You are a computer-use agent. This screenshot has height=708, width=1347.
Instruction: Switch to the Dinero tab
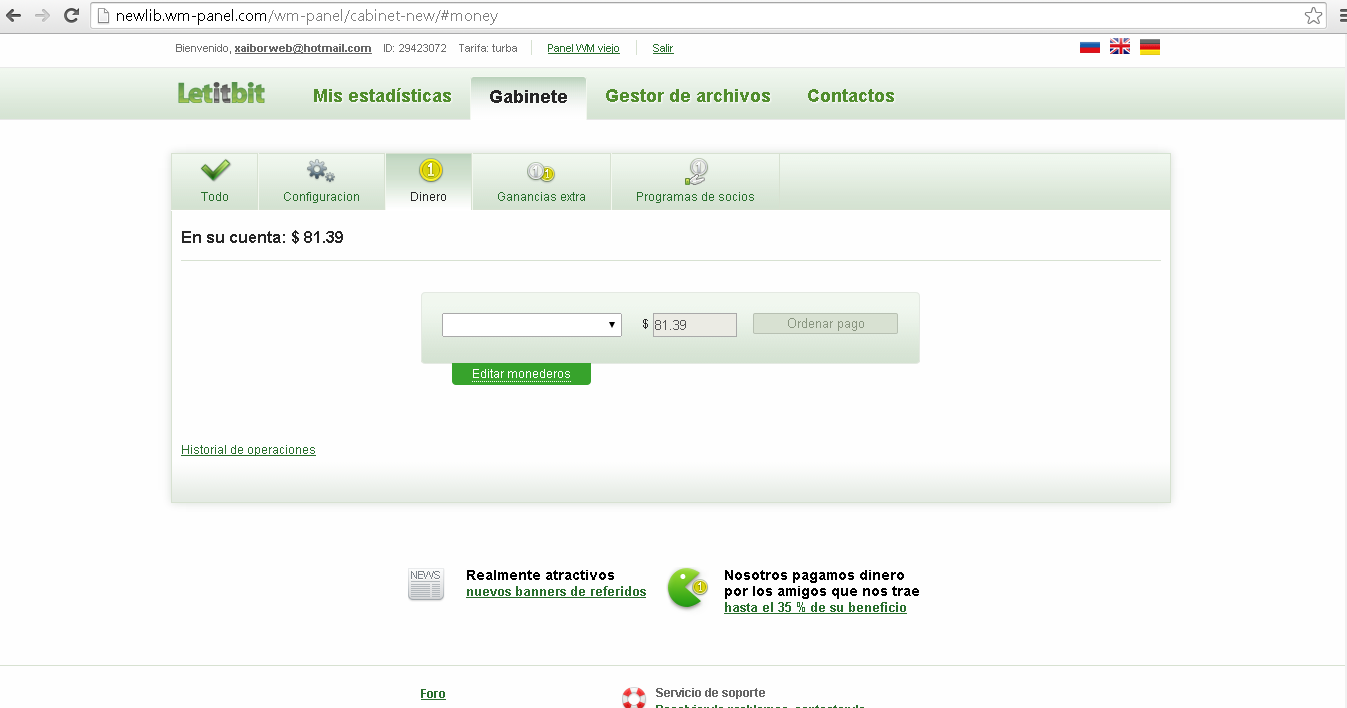[429, 182]
